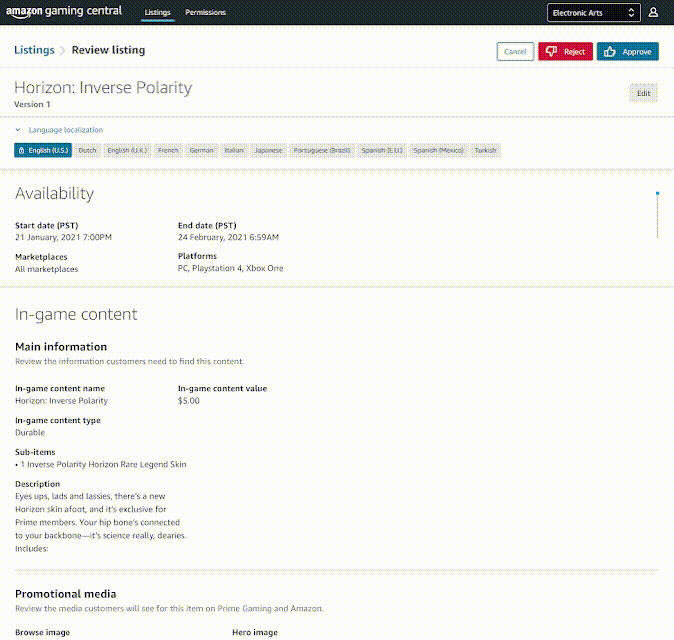Approve the listing
Image resolution: width=674 pixels, height=640 pixels.
click(x=628, y=52)
